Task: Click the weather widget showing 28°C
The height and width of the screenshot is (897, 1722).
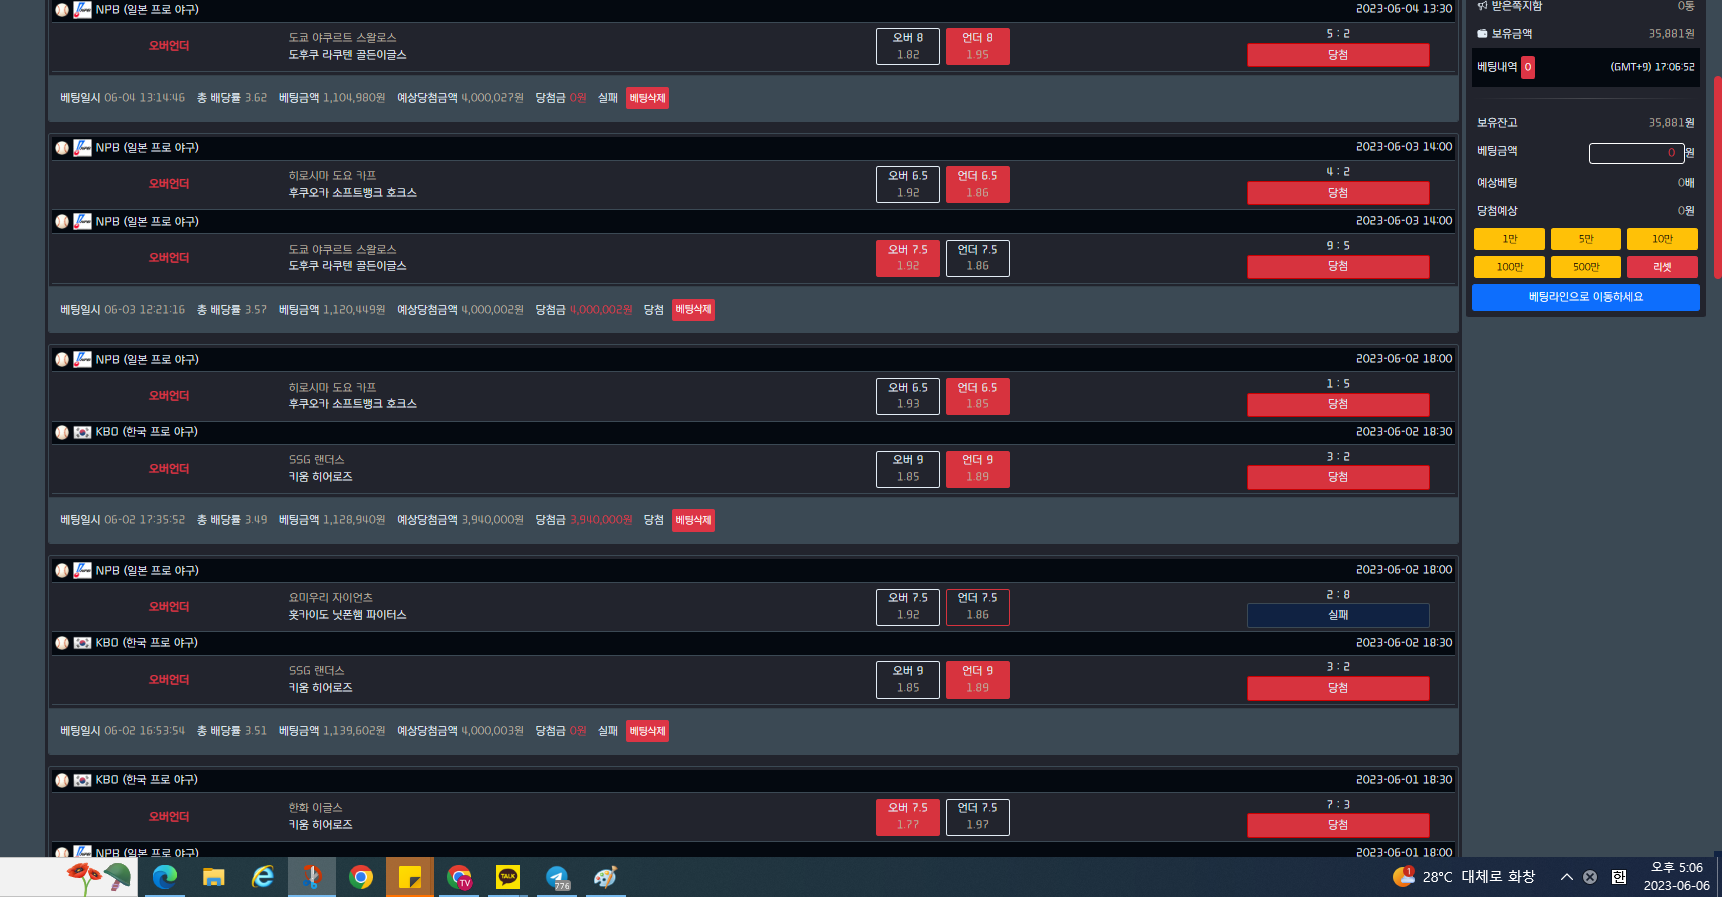Action: [1464, 877]
